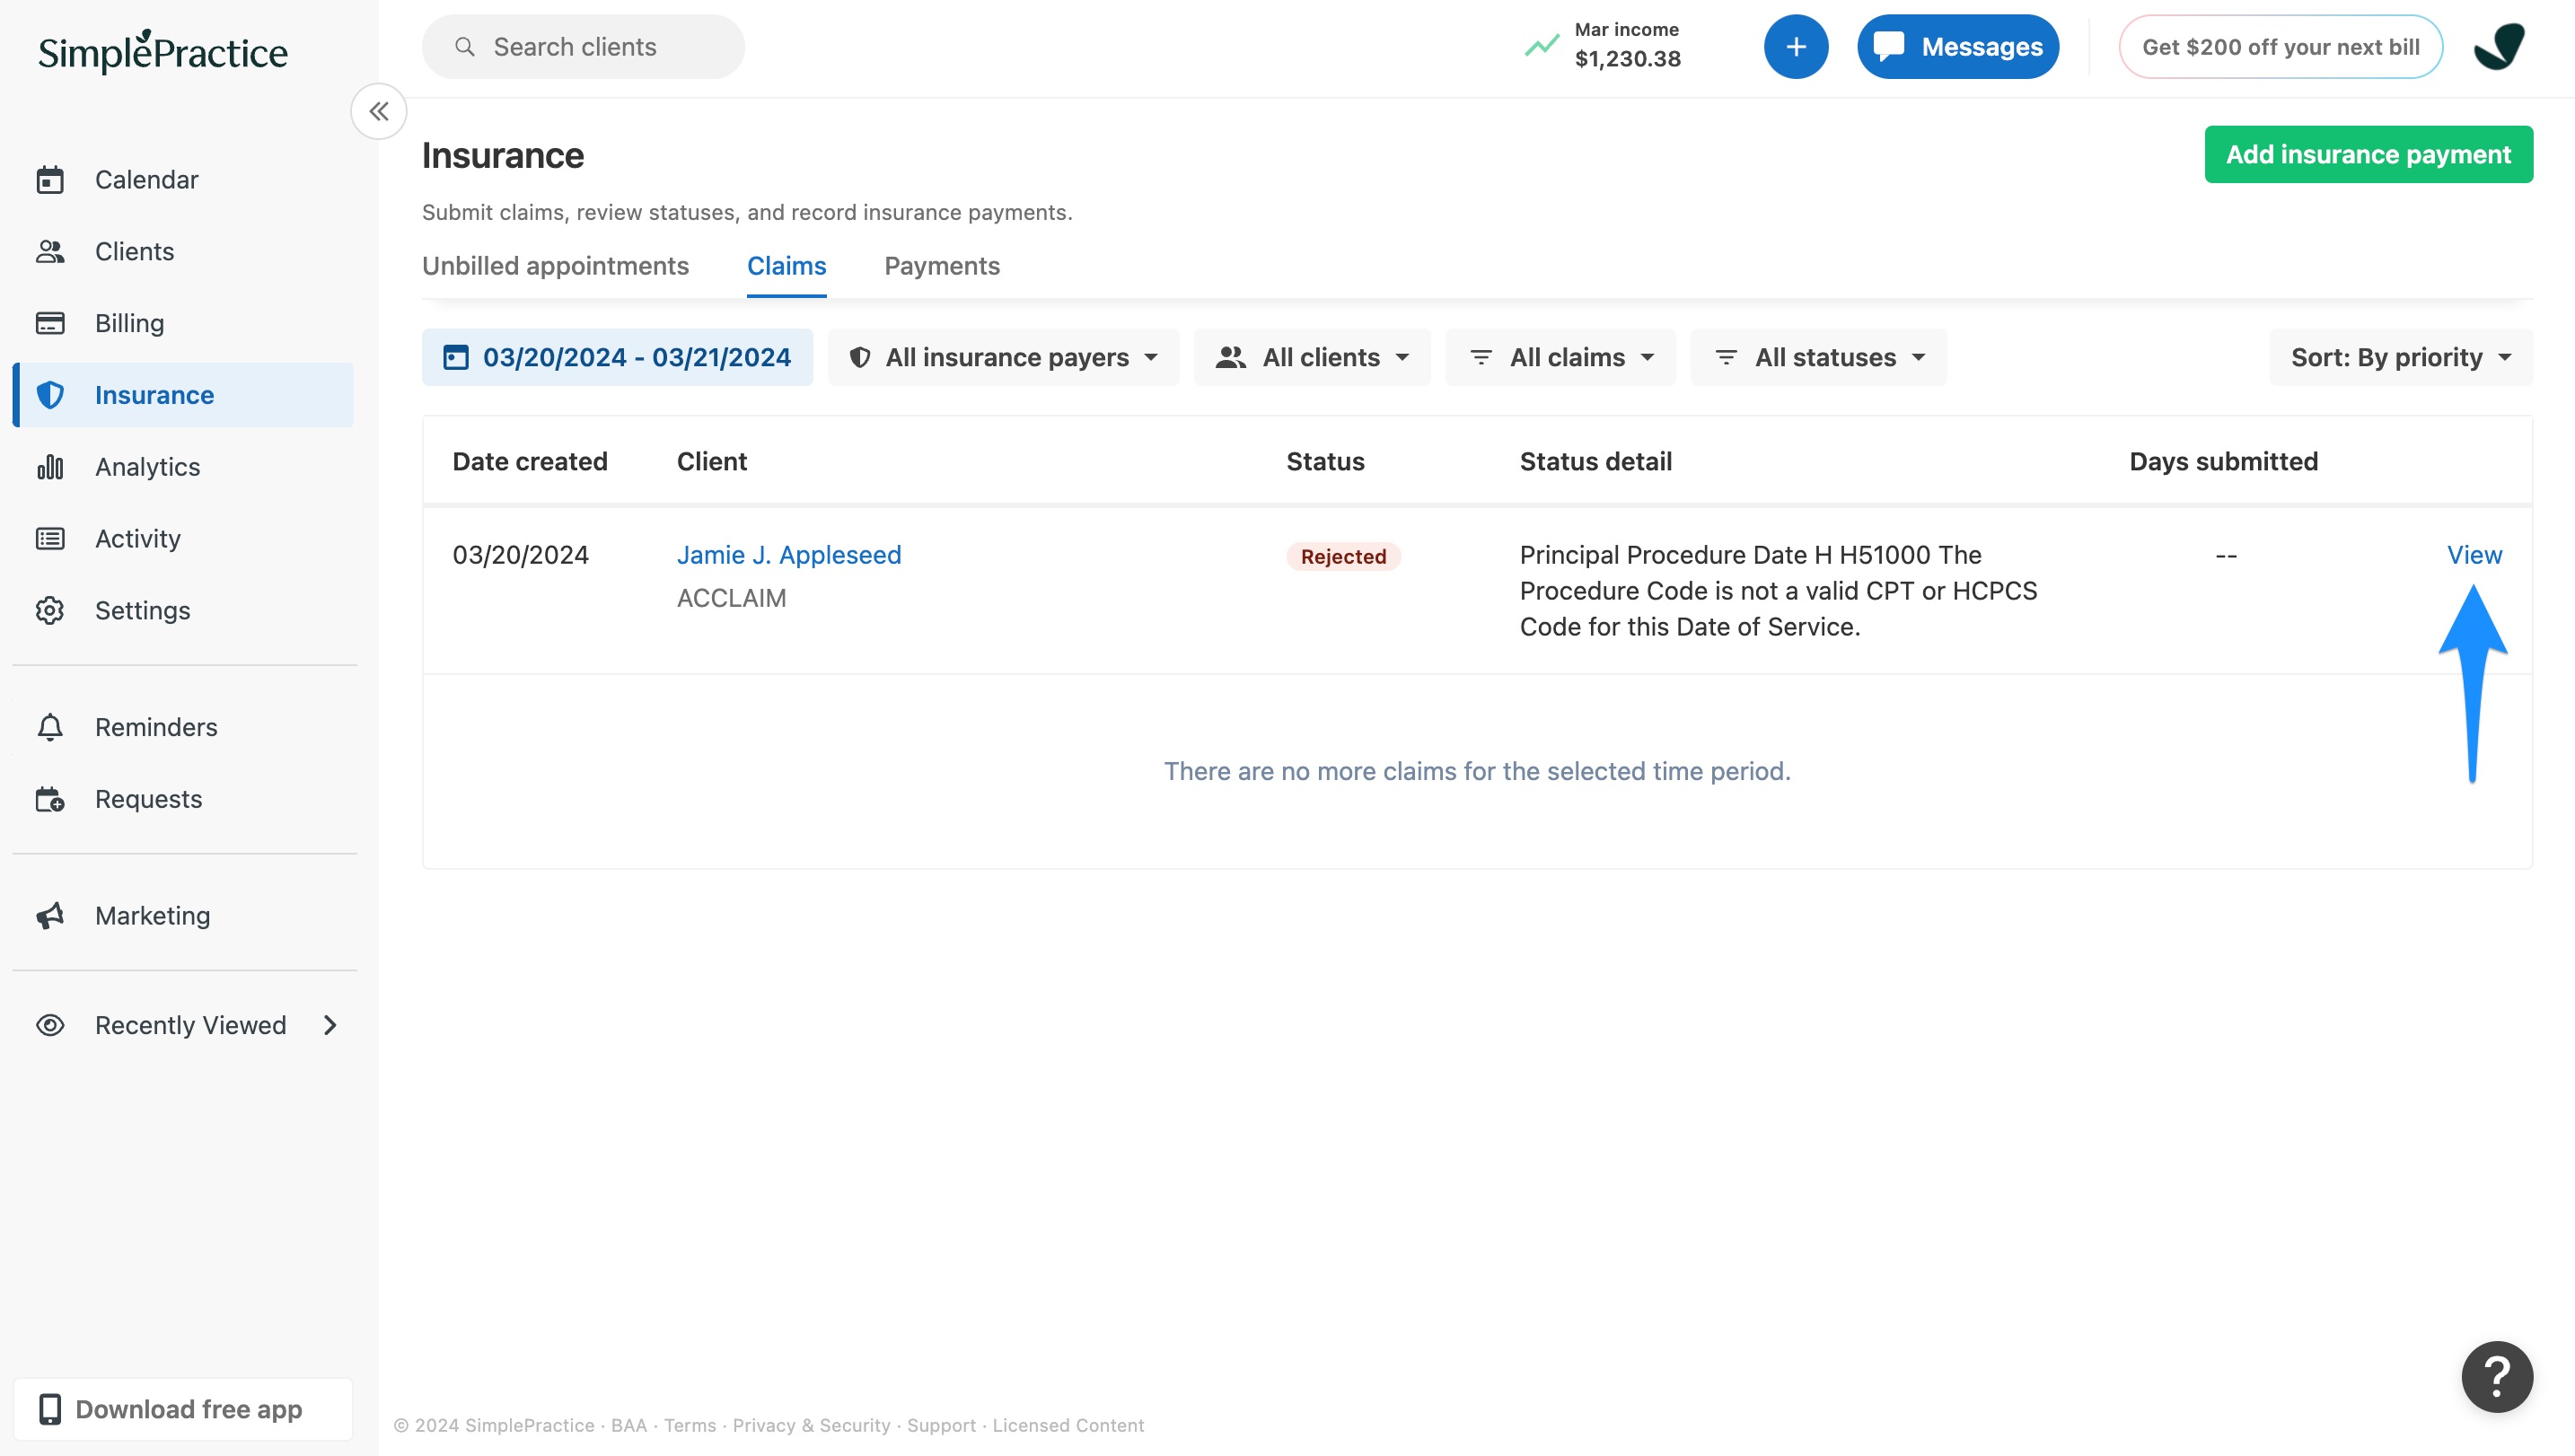The height and width of the screenshot is (1456, 2575).
Task: Open Analytics page
Action: [183, 467]
